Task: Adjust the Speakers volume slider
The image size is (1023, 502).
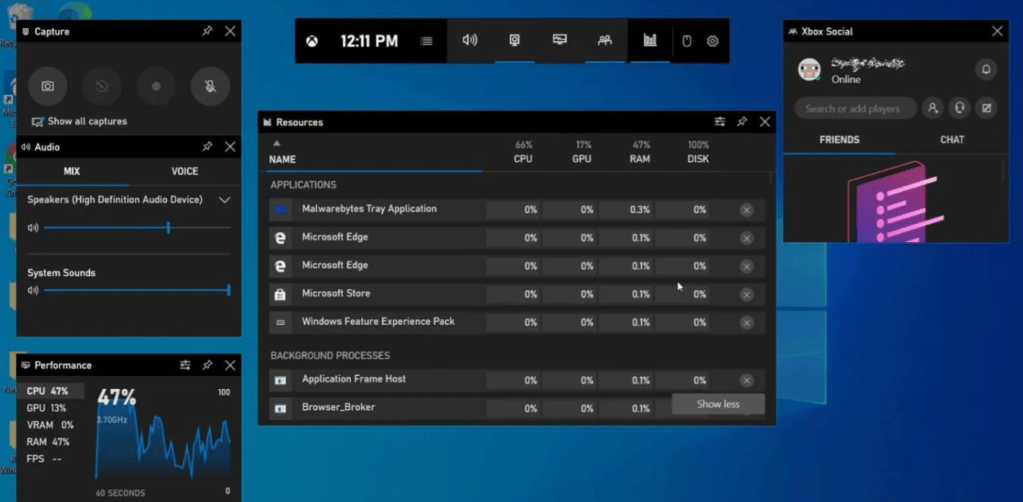Action: 137,228
